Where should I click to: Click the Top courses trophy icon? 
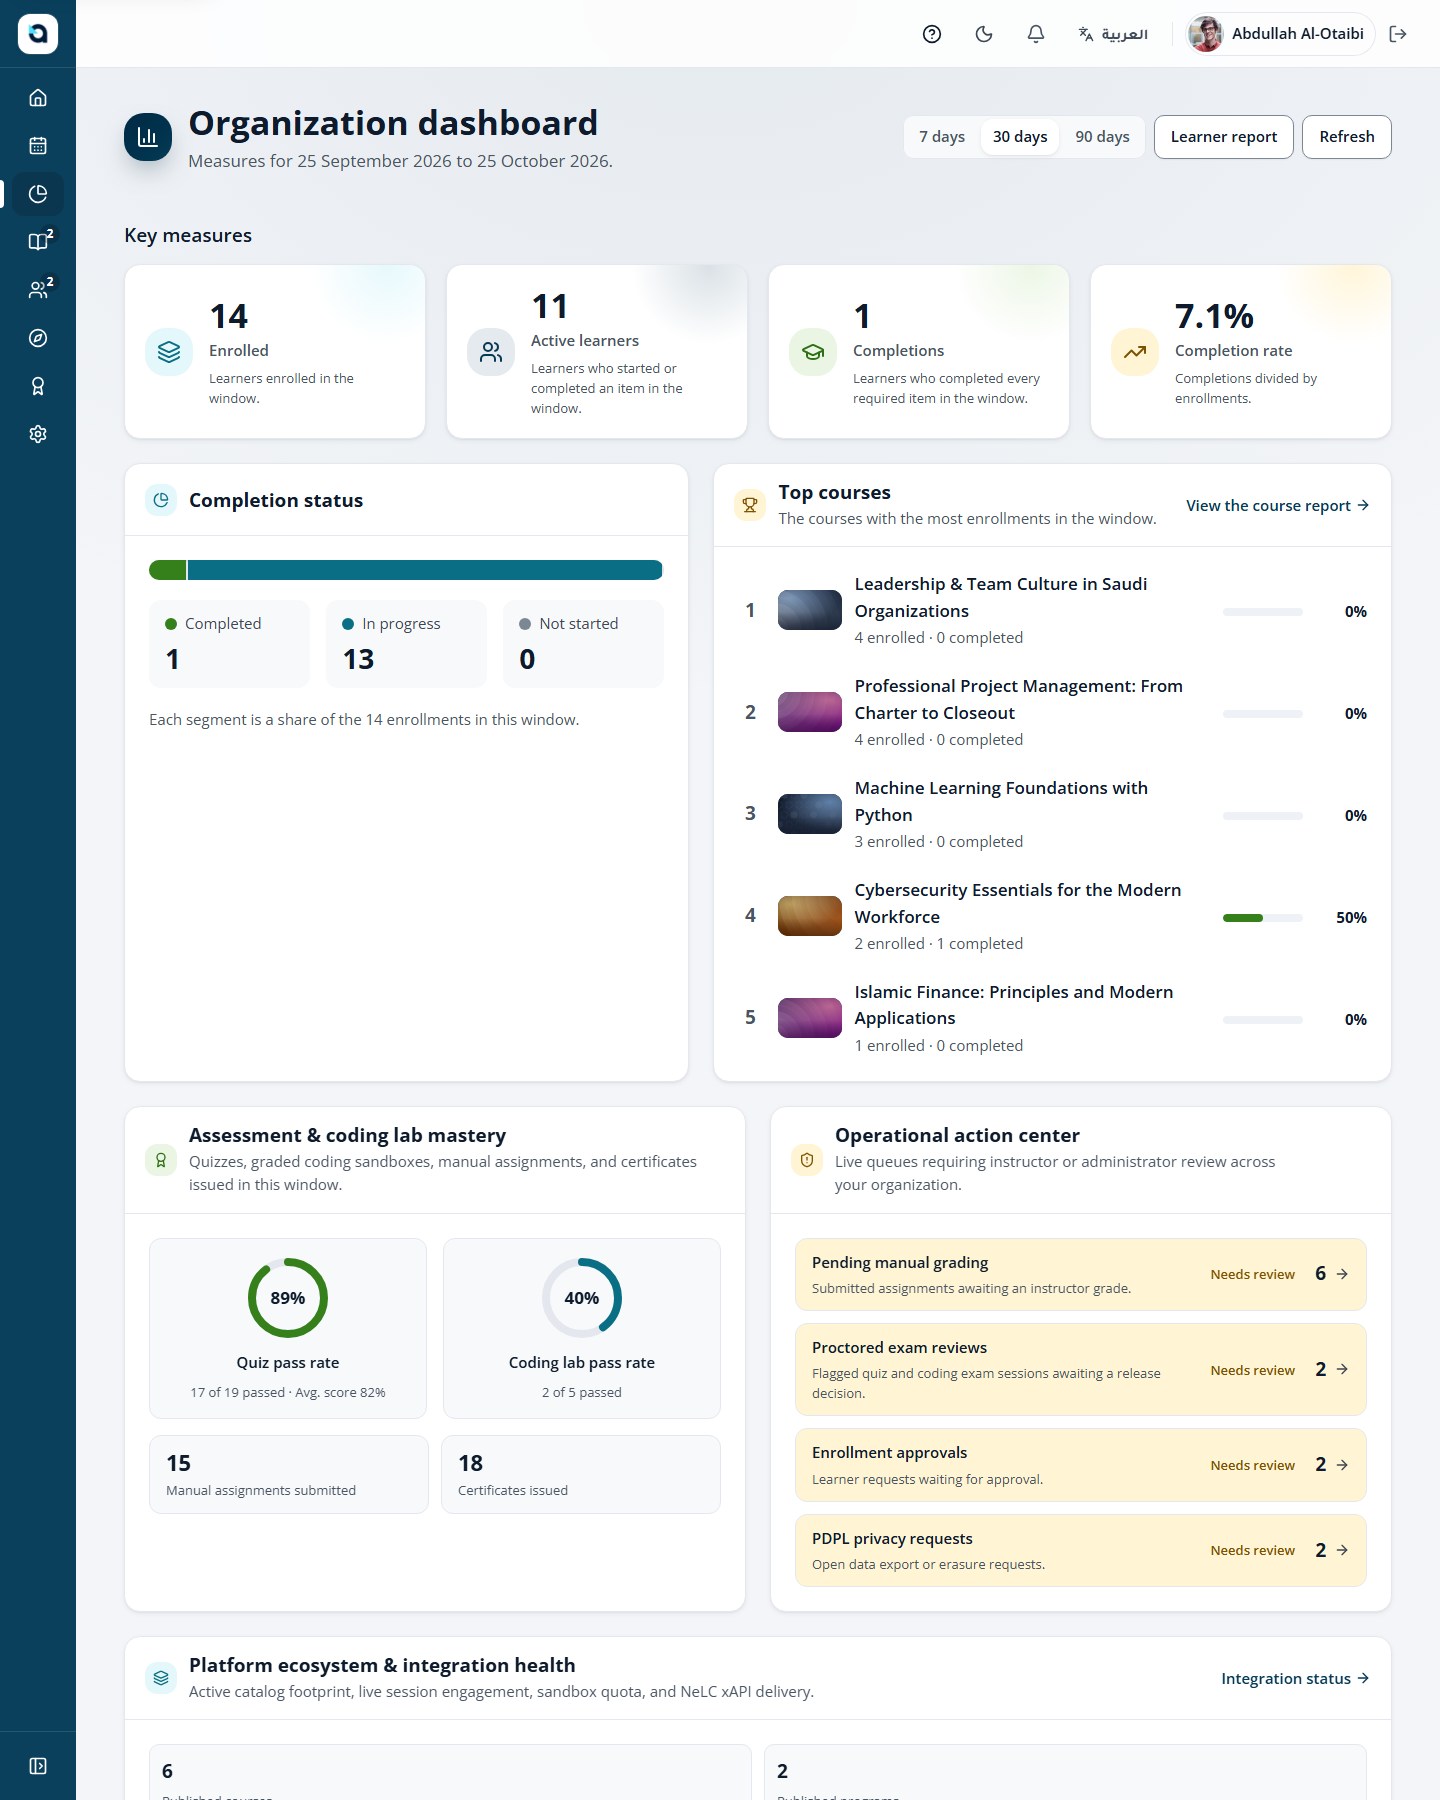click(750, 506)
